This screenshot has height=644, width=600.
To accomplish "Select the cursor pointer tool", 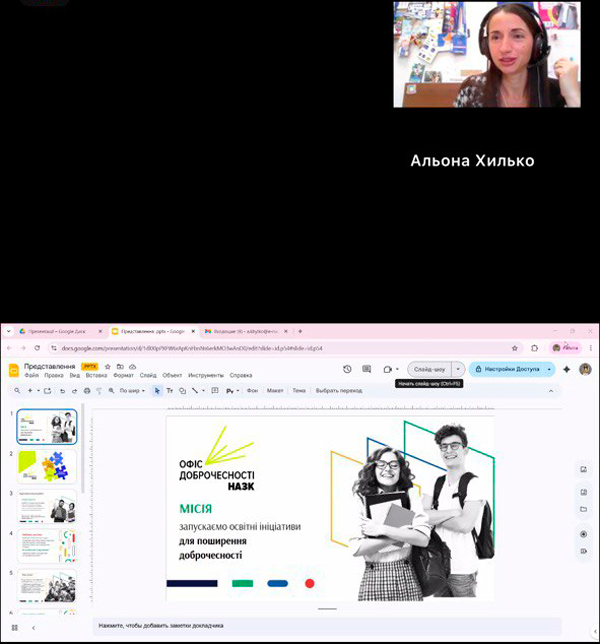I will point(157,391).
